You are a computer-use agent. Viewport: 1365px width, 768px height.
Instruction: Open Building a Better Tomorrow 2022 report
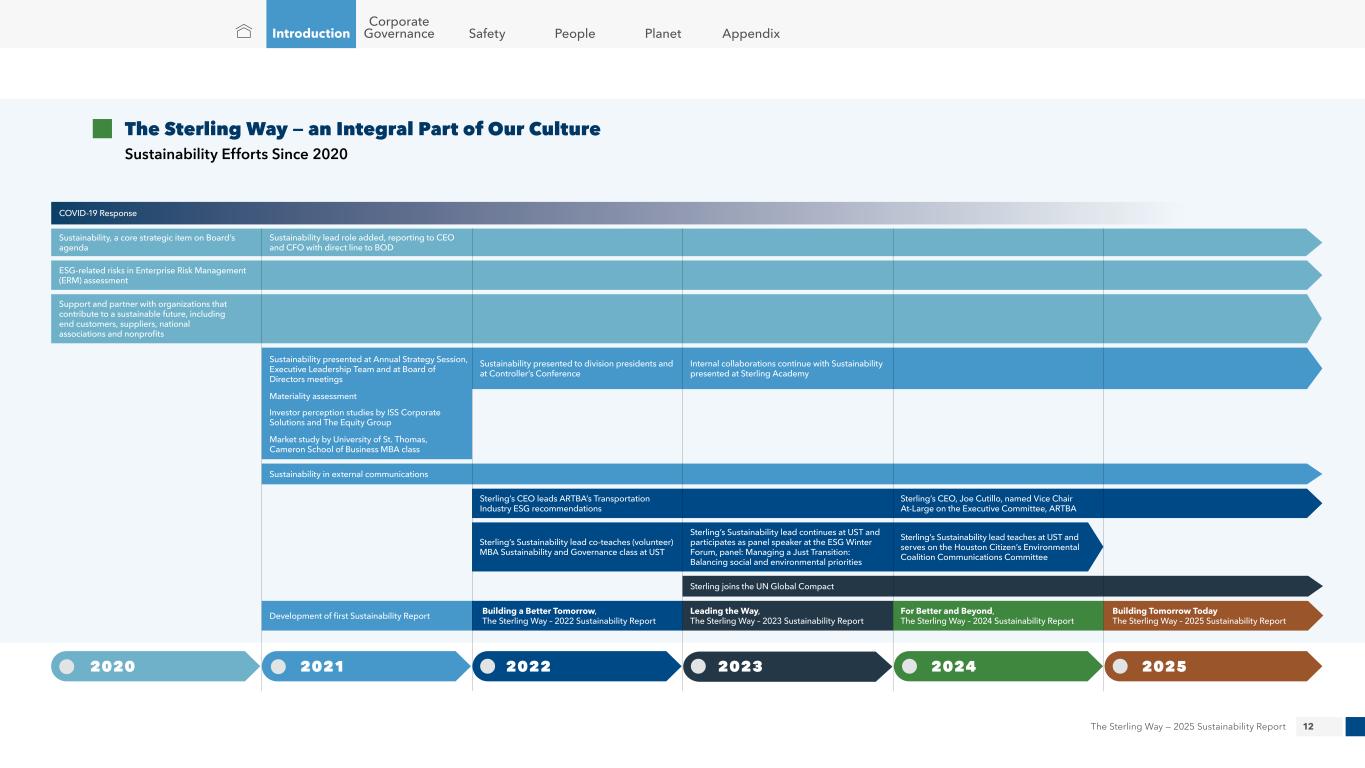point(570,616)
